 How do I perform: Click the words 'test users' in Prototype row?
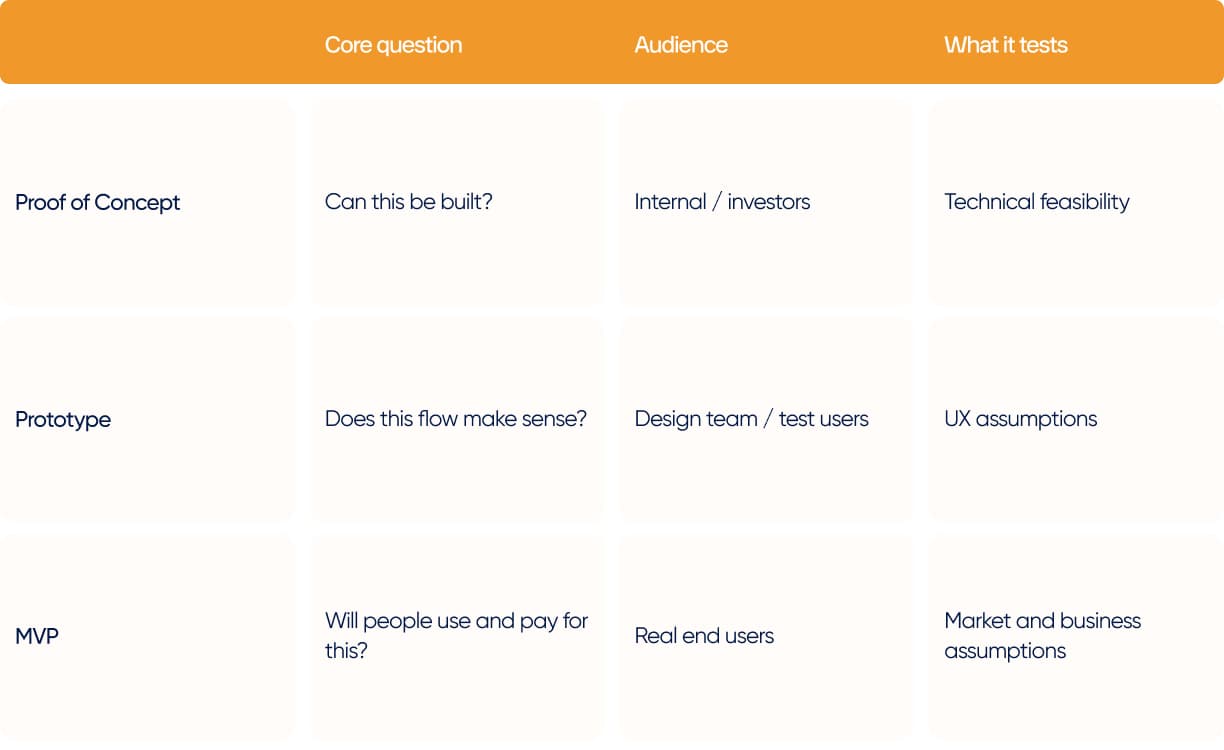824,419
